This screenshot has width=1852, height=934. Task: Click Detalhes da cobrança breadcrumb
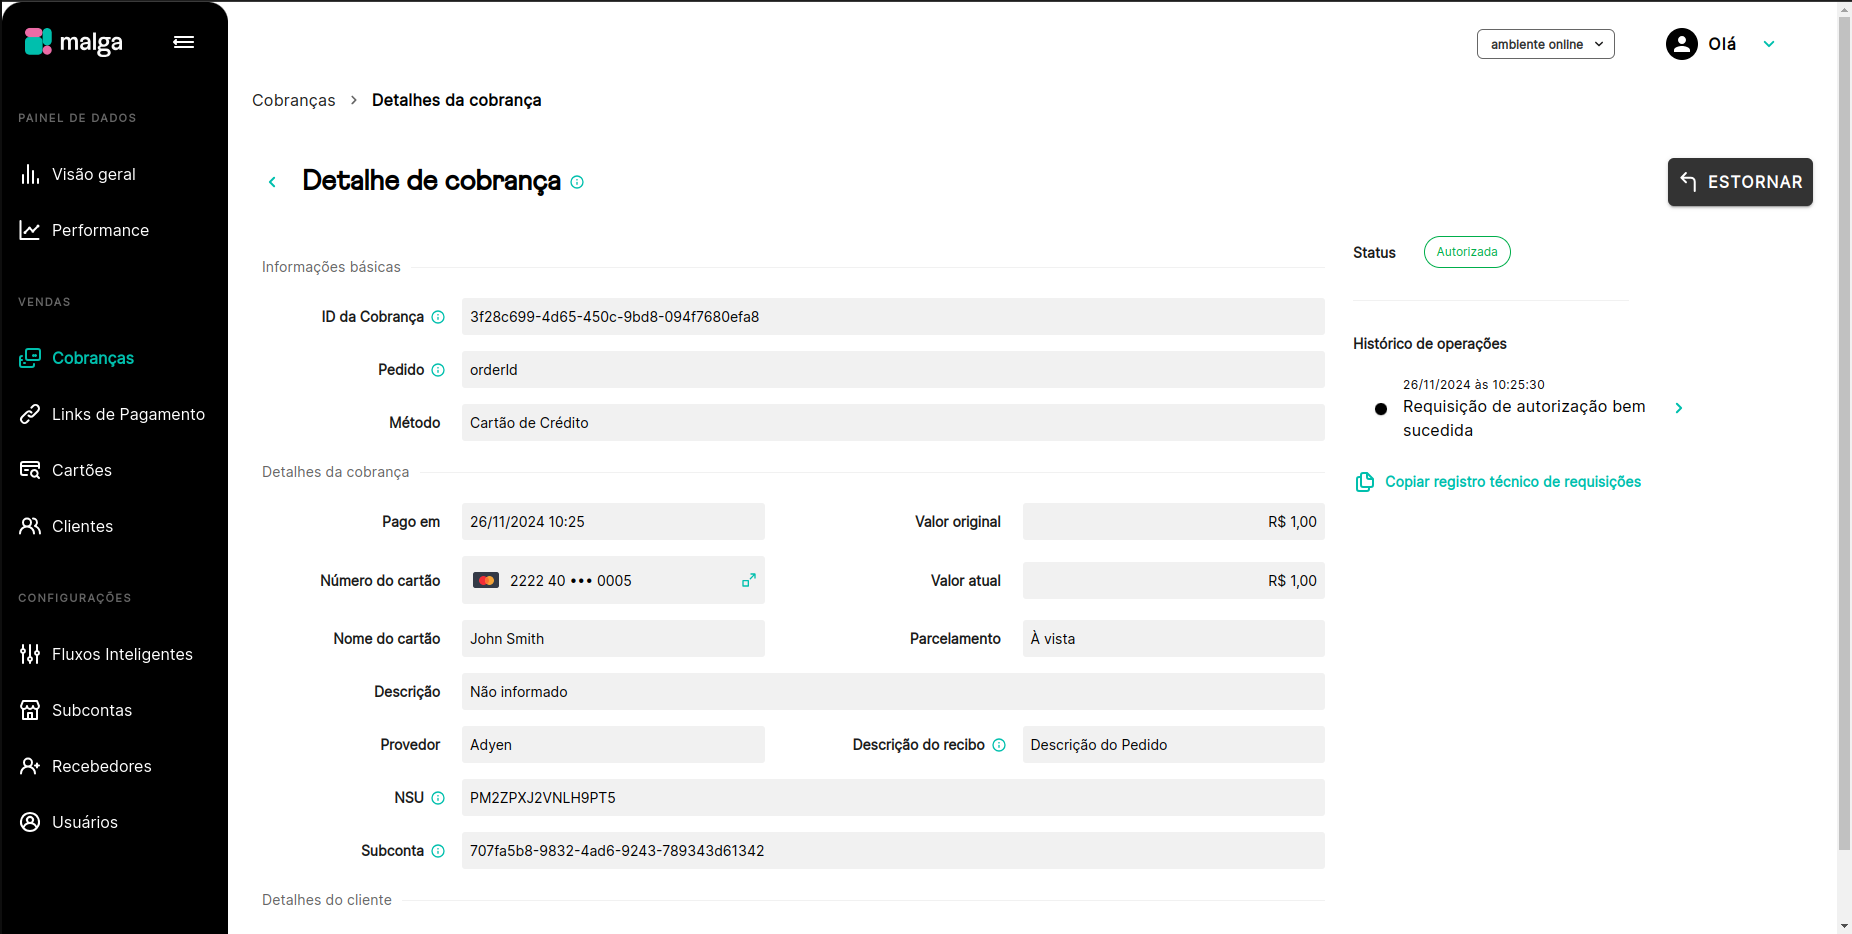(x=456, y=100)
